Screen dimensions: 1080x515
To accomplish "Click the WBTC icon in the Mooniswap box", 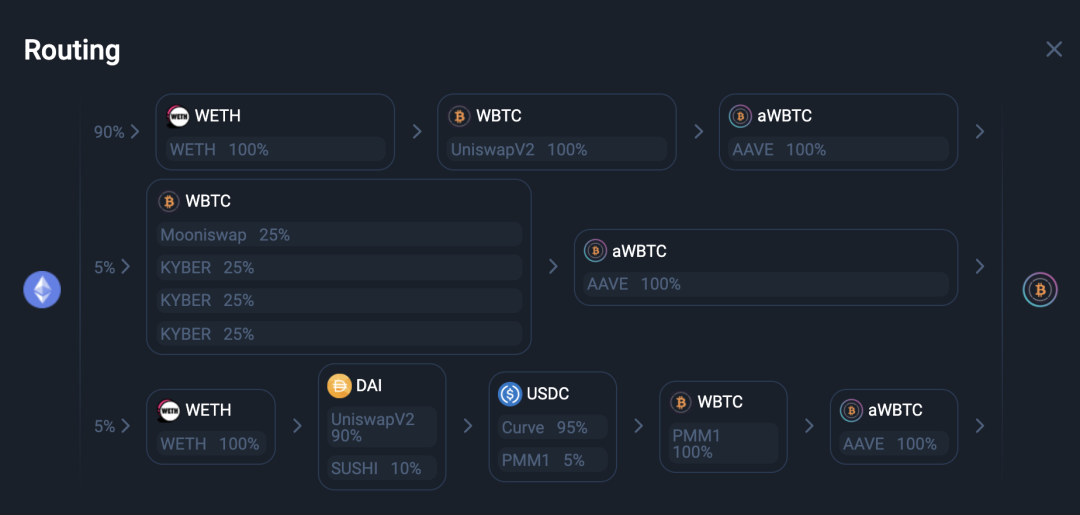I will [169, 202].
